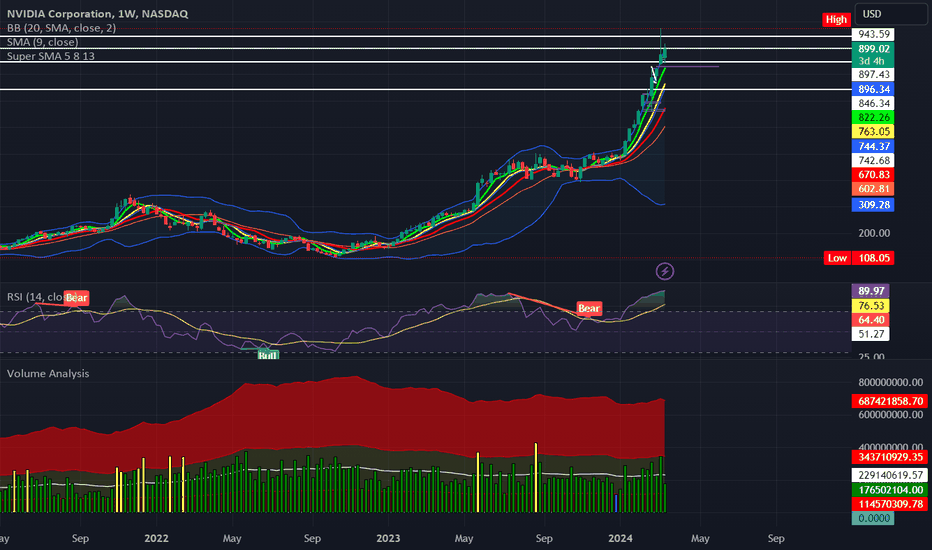Click the 51.27 RSI label
Viewport: 932px width, 550px height.
(871, 334)
